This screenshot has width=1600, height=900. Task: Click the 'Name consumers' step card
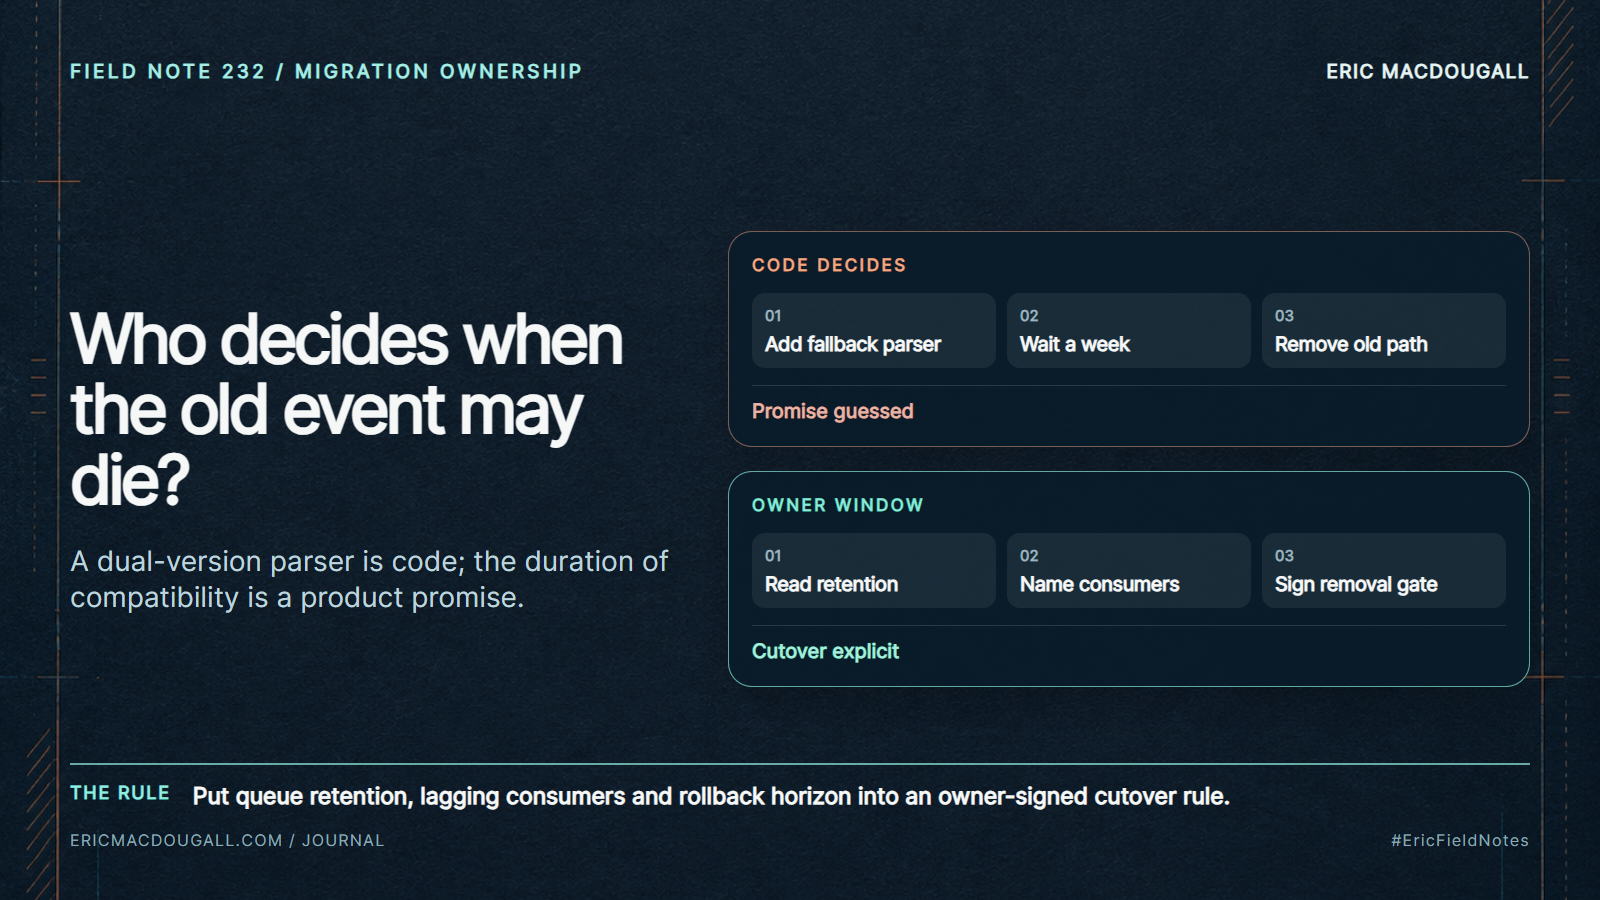1128,570
